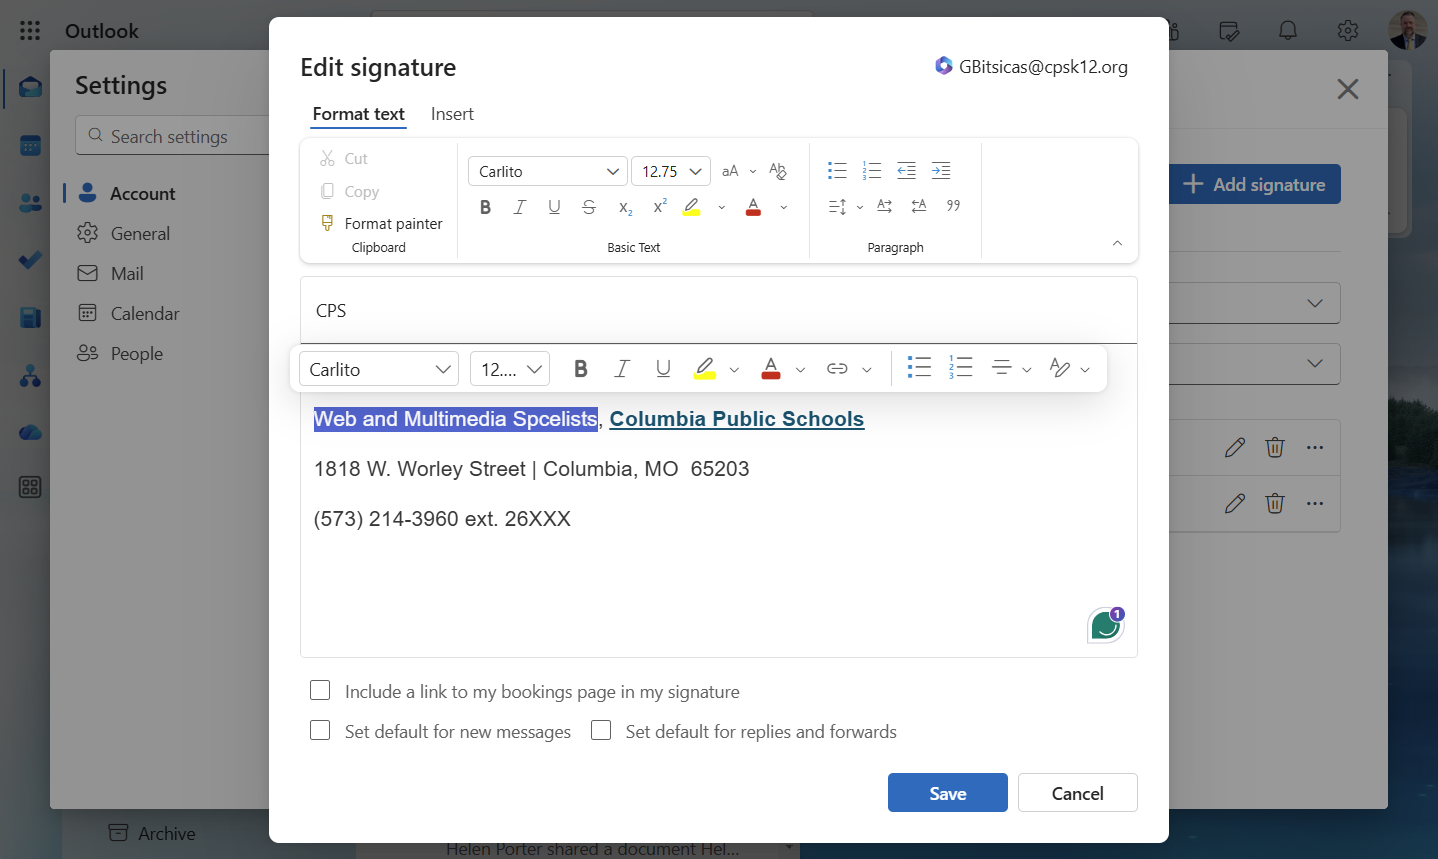Check Set default for new messages

(x=320, y=731)
